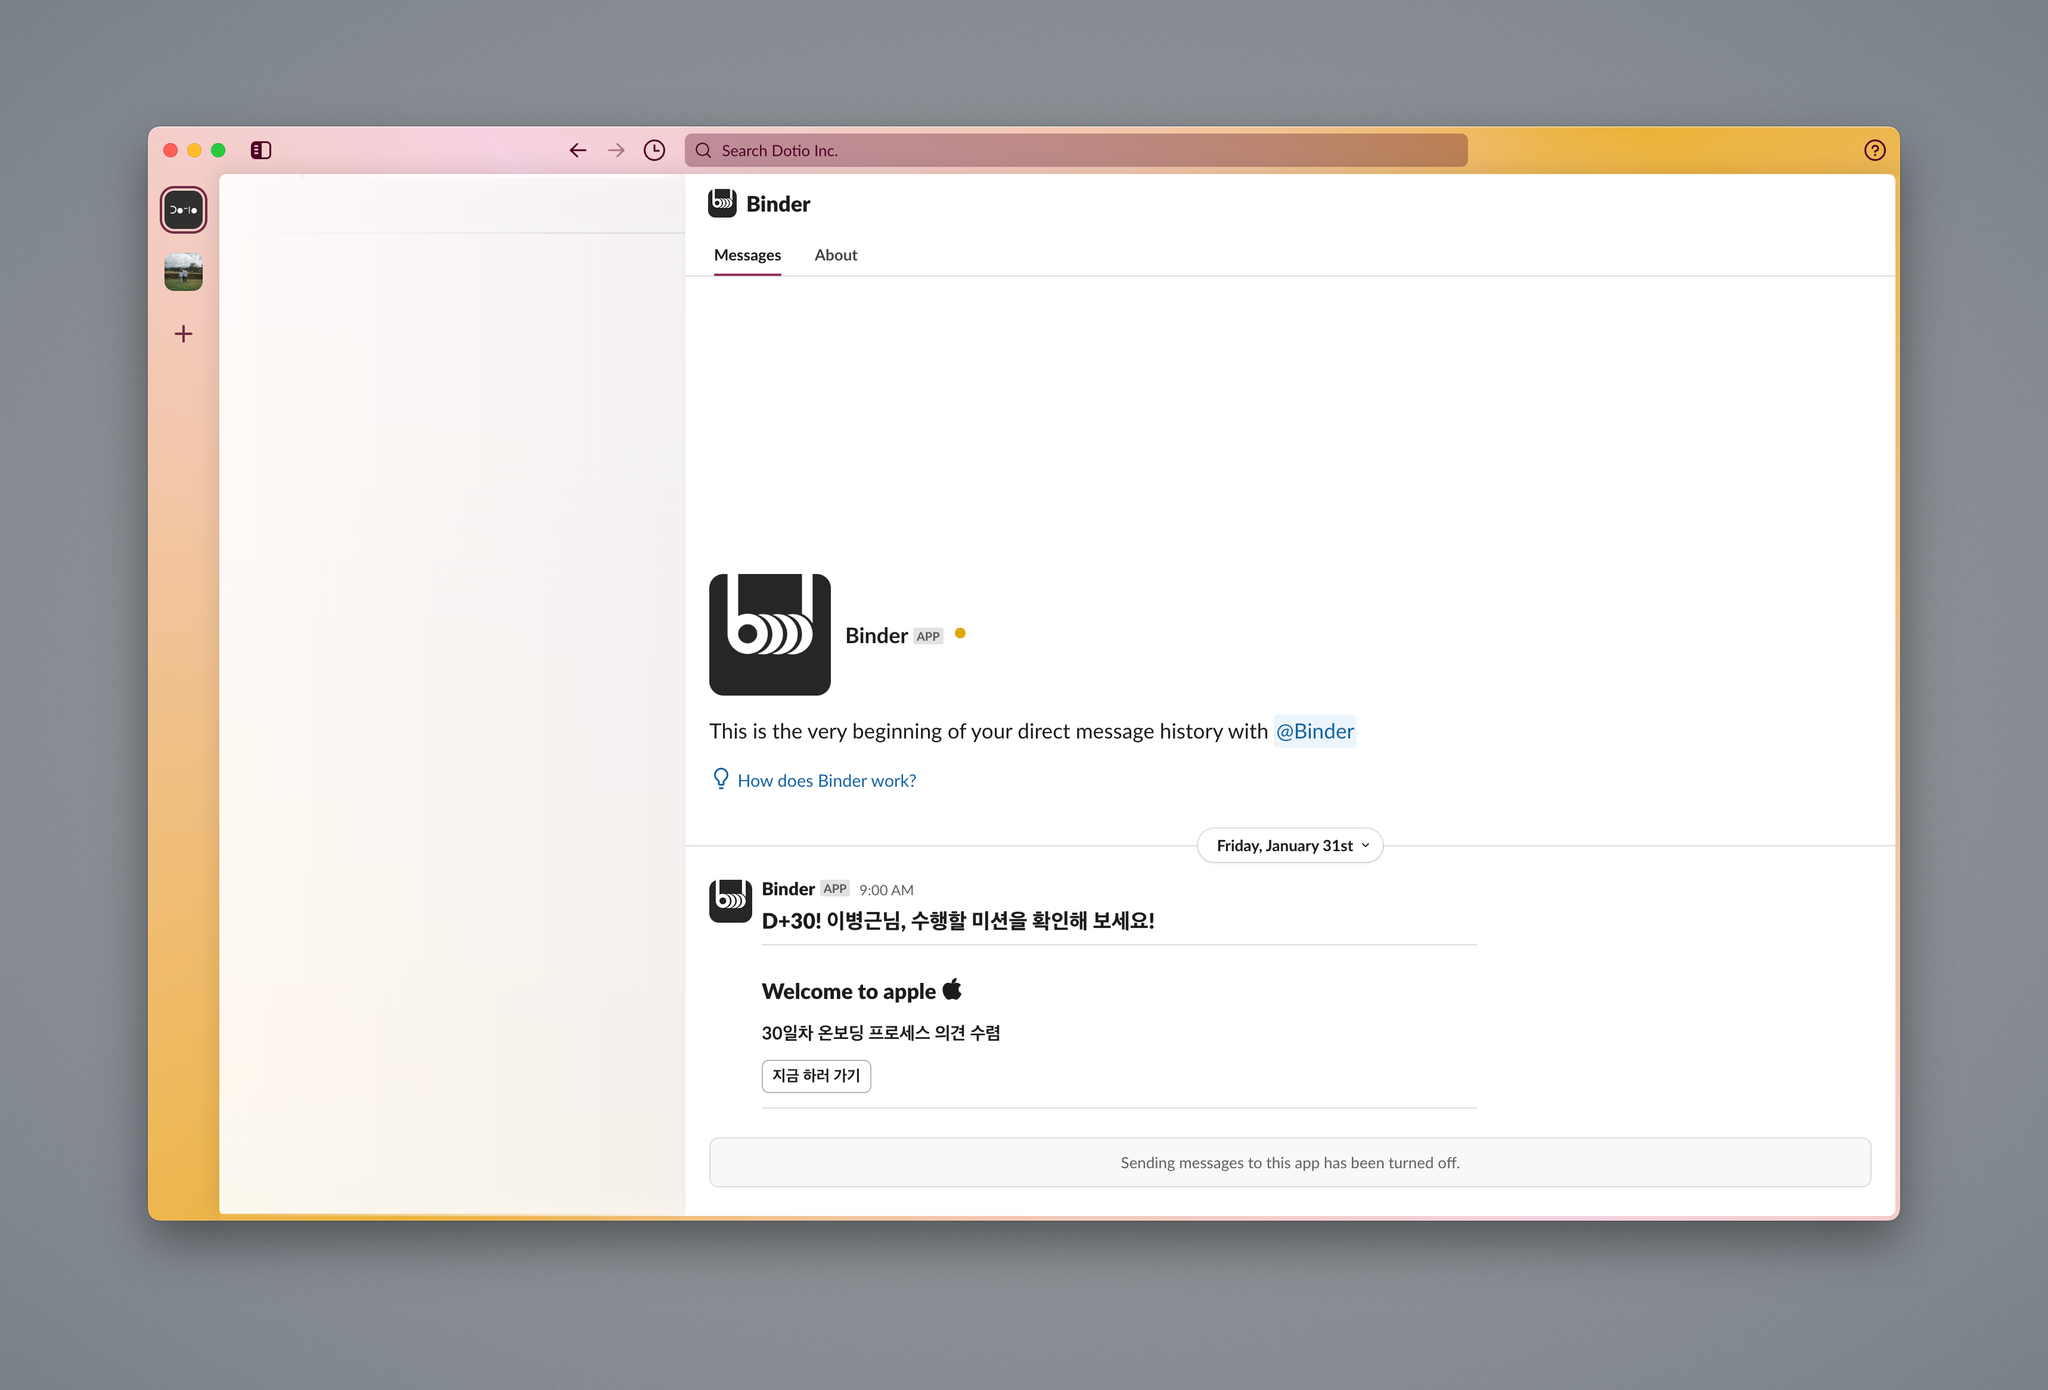
Task: Switch to the About tab
Action: (x=835, y=255)
